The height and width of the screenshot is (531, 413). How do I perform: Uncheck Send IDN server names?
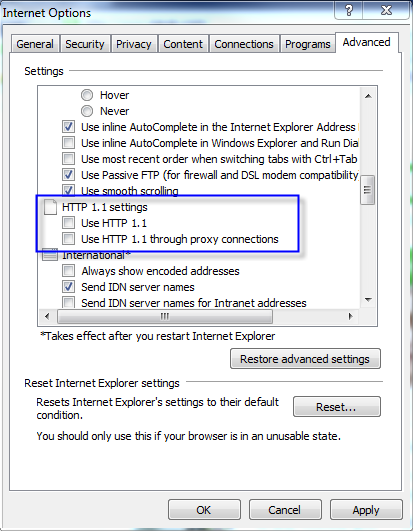click(x=69, y=287)
